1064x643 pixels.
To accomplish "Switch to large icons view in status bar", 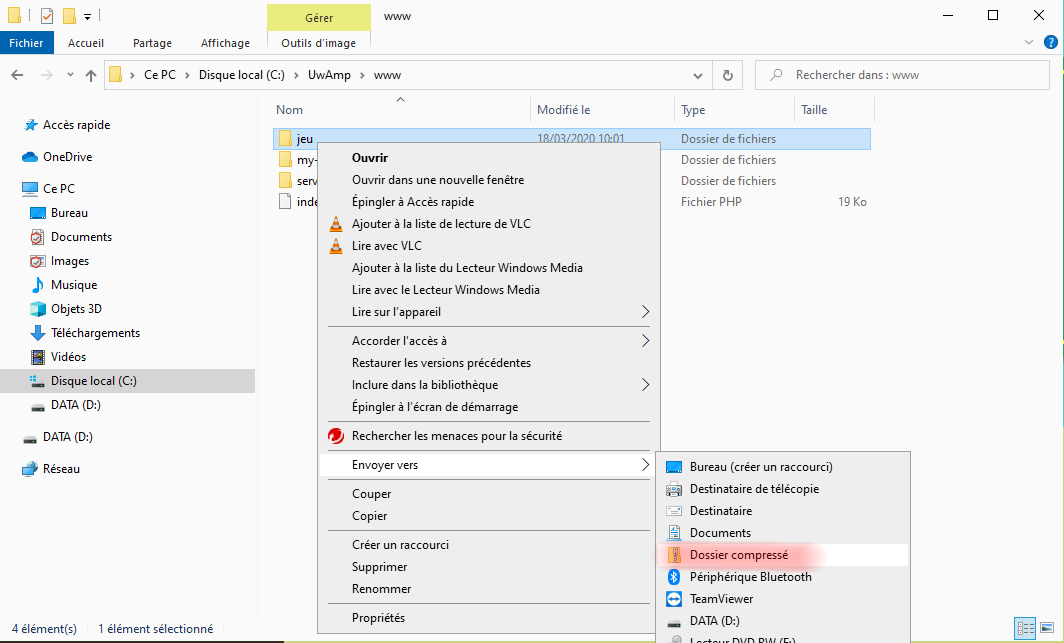I will (x=1046, y=629).
